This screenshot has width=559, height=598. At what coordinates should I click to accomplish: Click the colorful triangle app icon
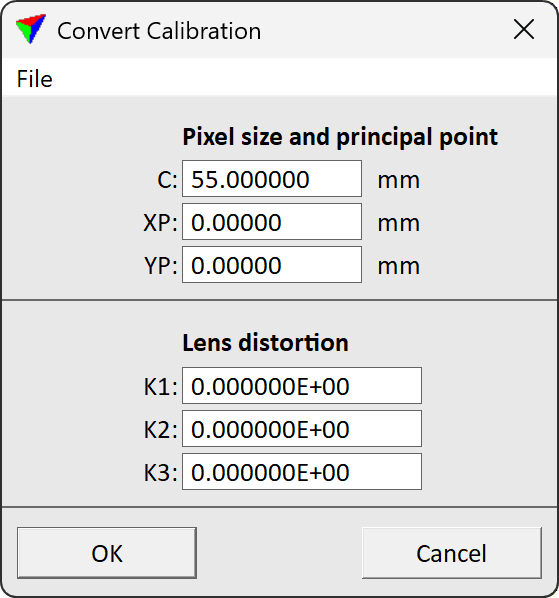tap(31, 29)
